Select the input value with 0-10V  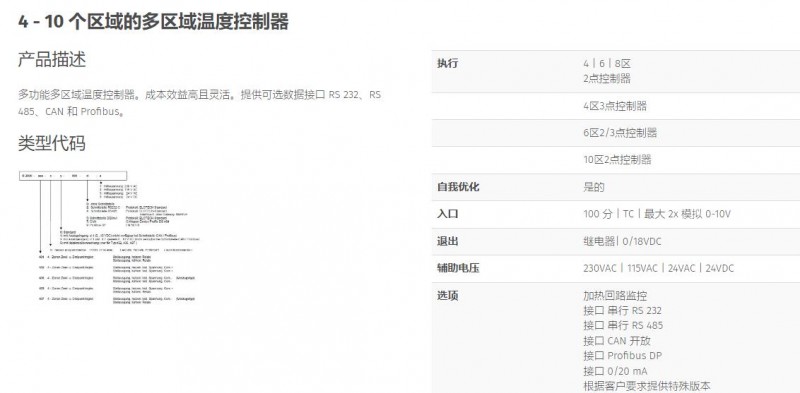657,214
